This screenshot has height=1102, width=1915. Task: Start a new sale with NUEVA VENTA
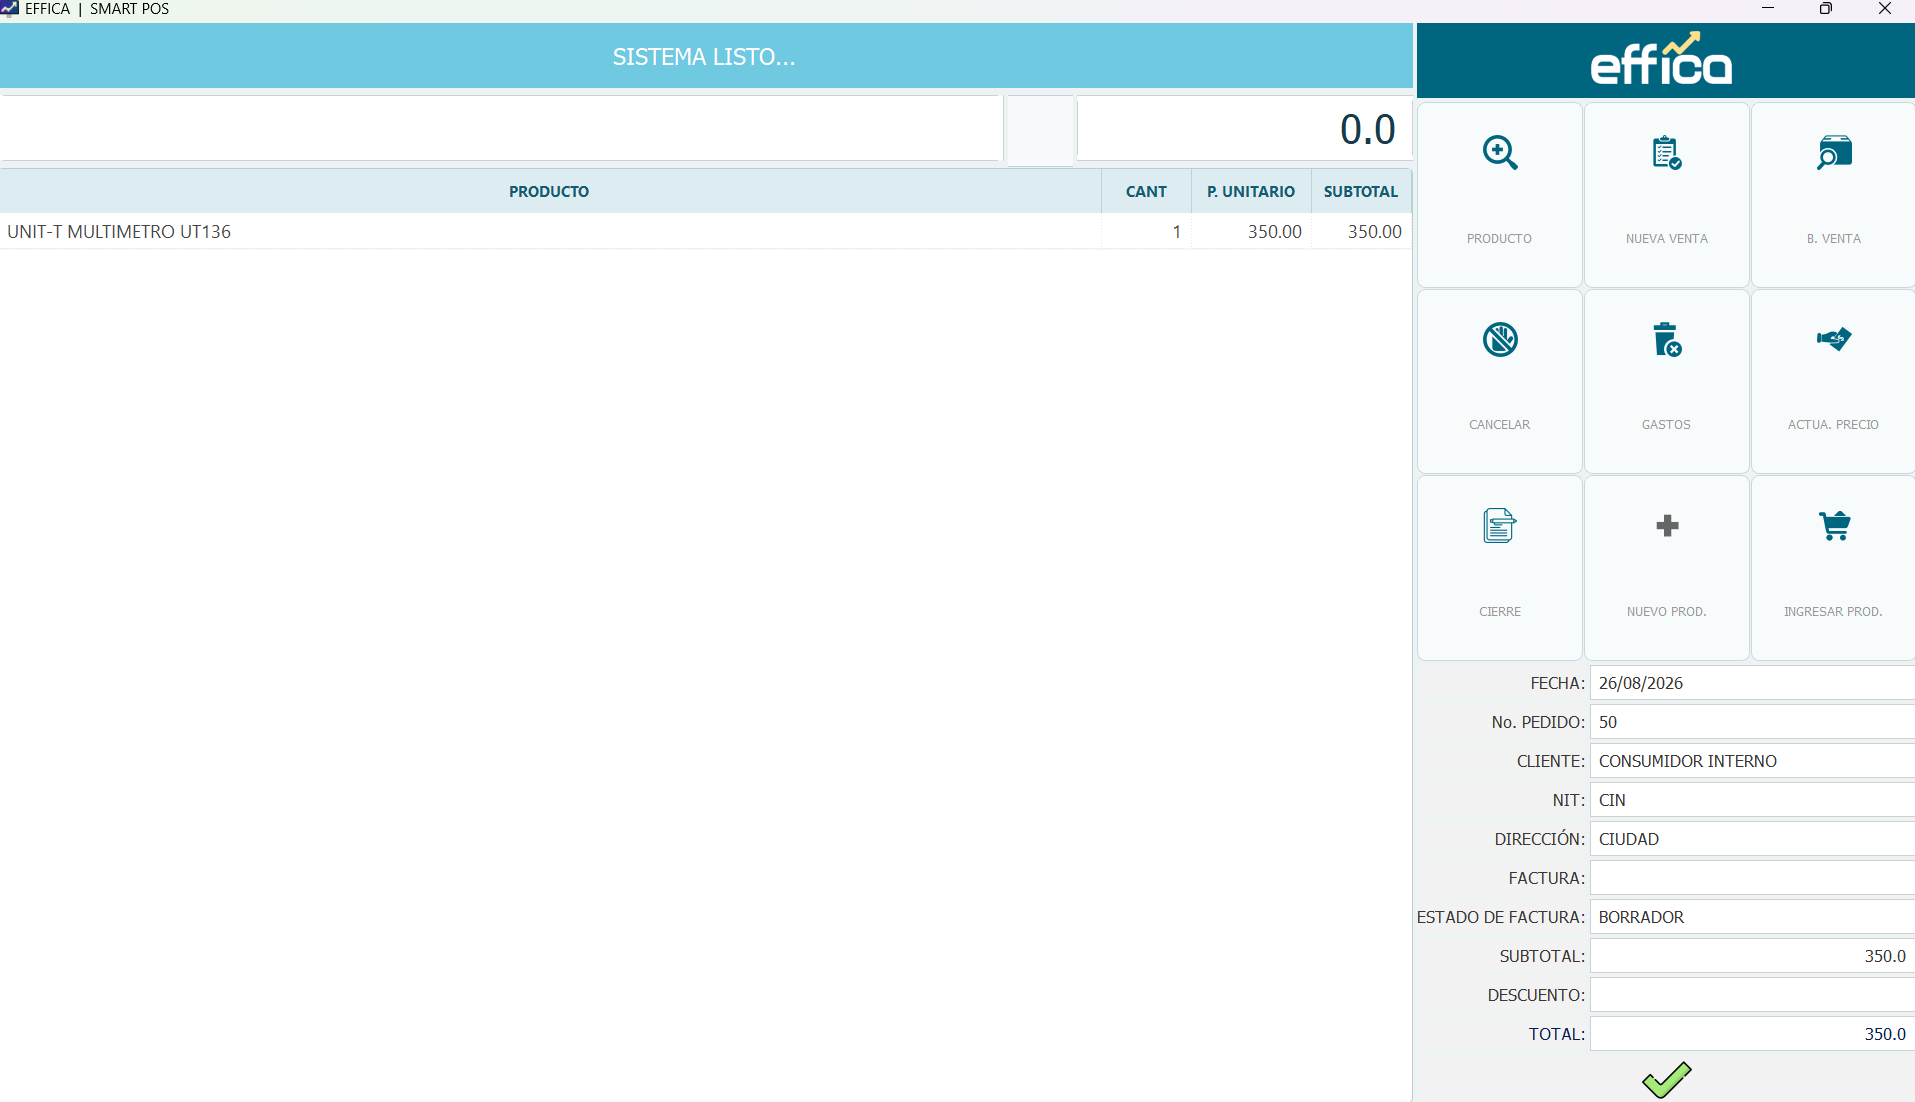pos(1666,195)
